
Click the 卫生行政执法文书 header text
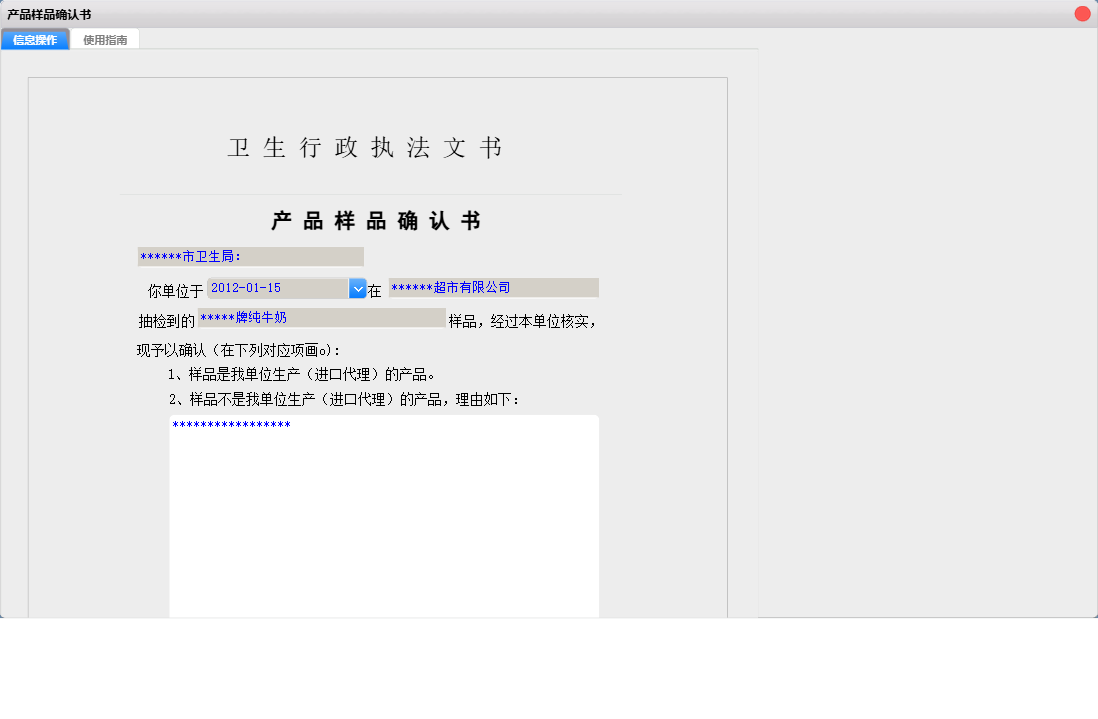366,146
